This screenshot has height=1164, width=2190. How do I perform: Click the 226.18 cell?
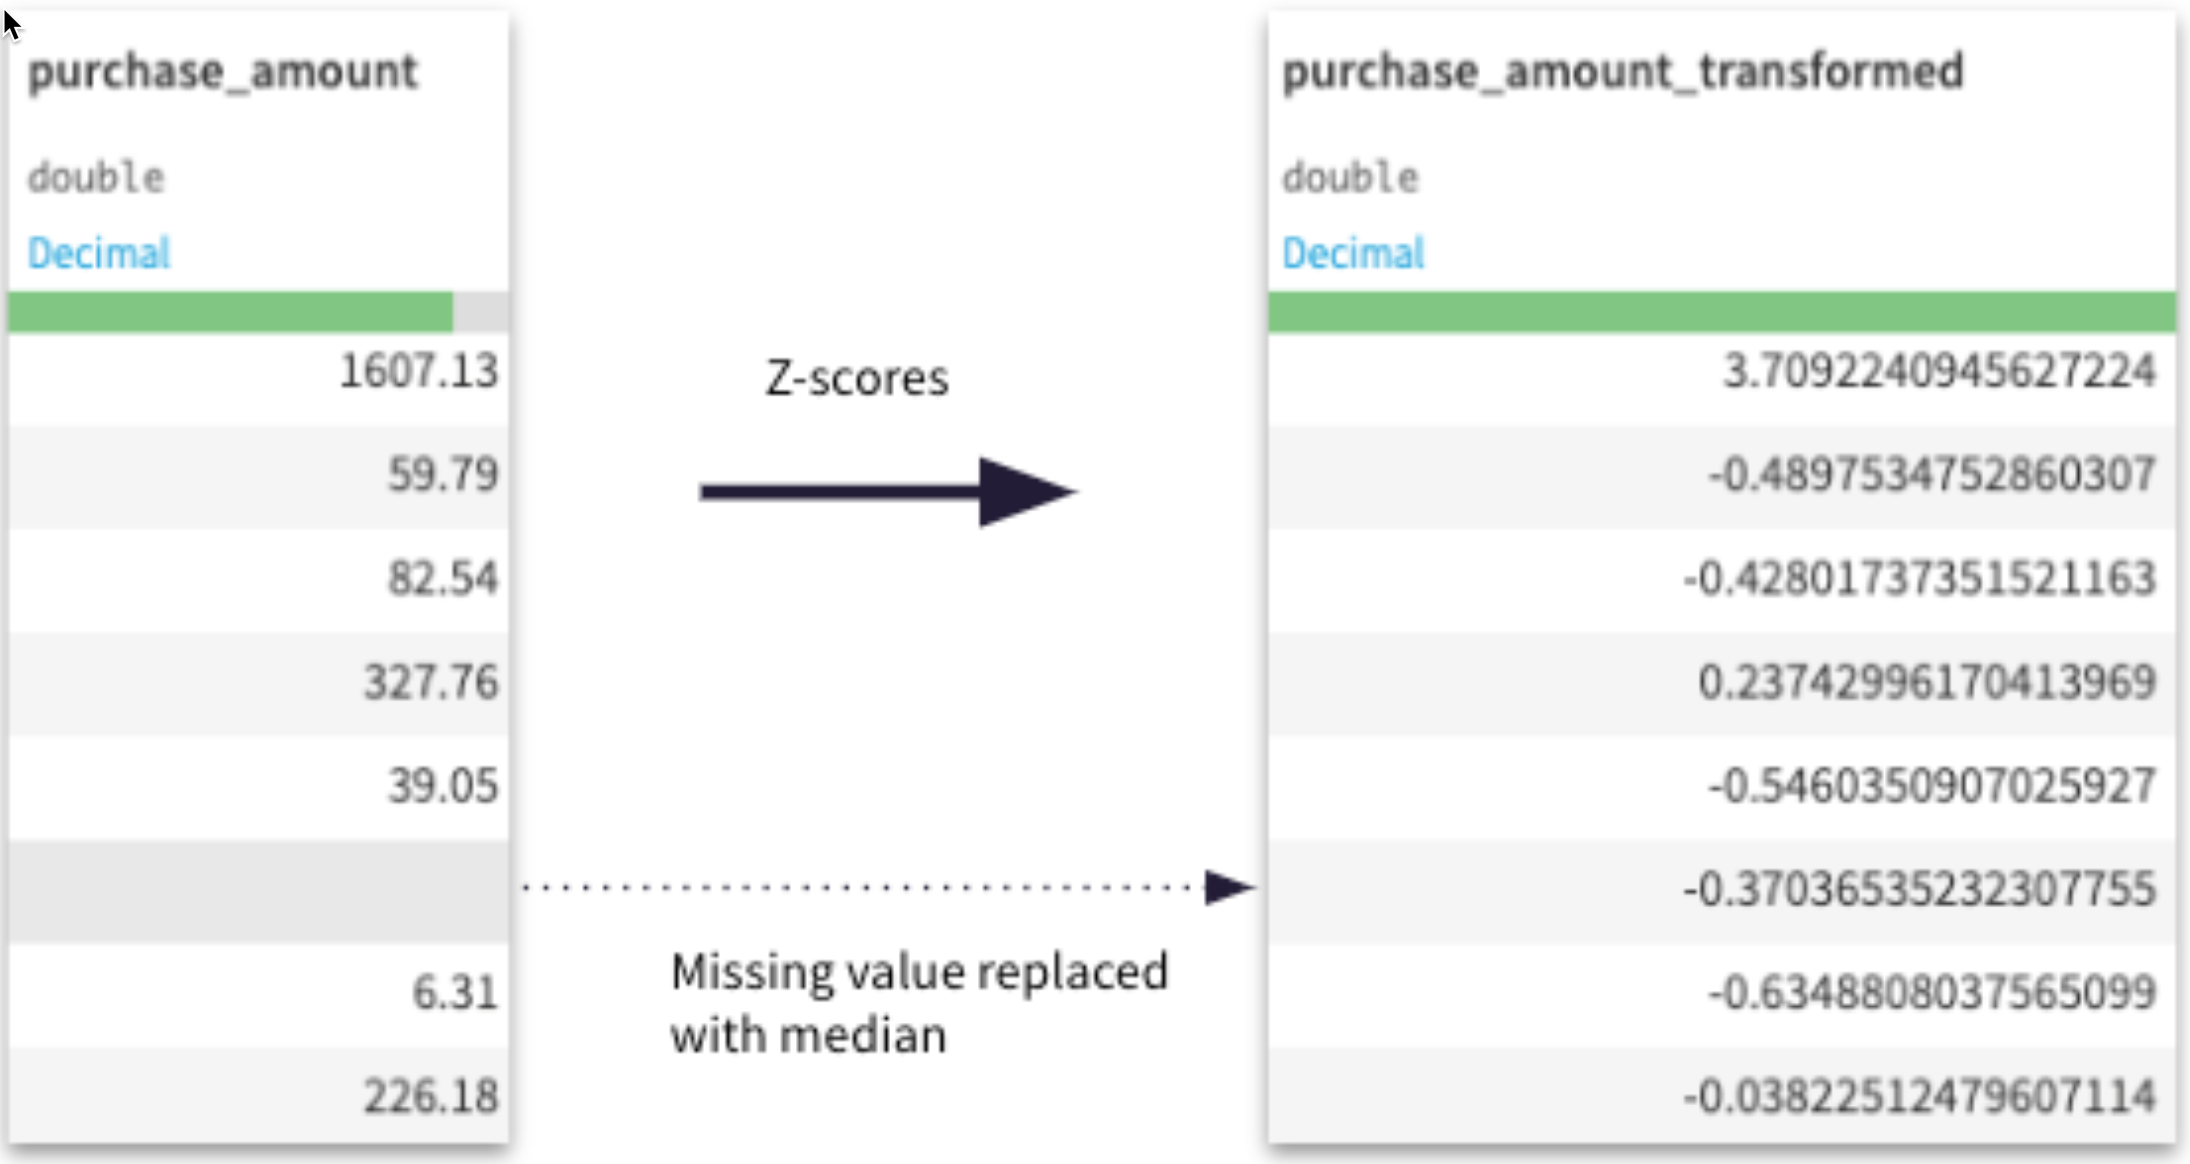click(x=430, y=1097)
